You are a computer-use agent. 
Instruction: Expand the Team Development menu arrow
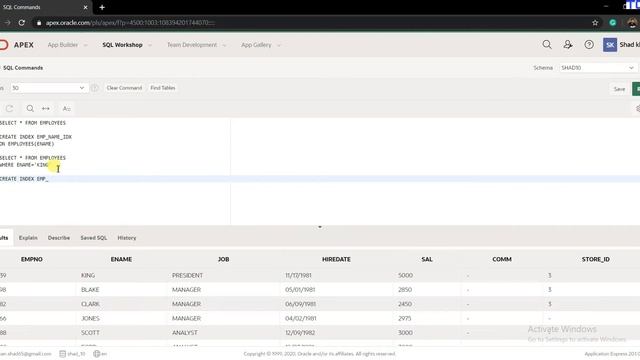[x=224, y=45]
